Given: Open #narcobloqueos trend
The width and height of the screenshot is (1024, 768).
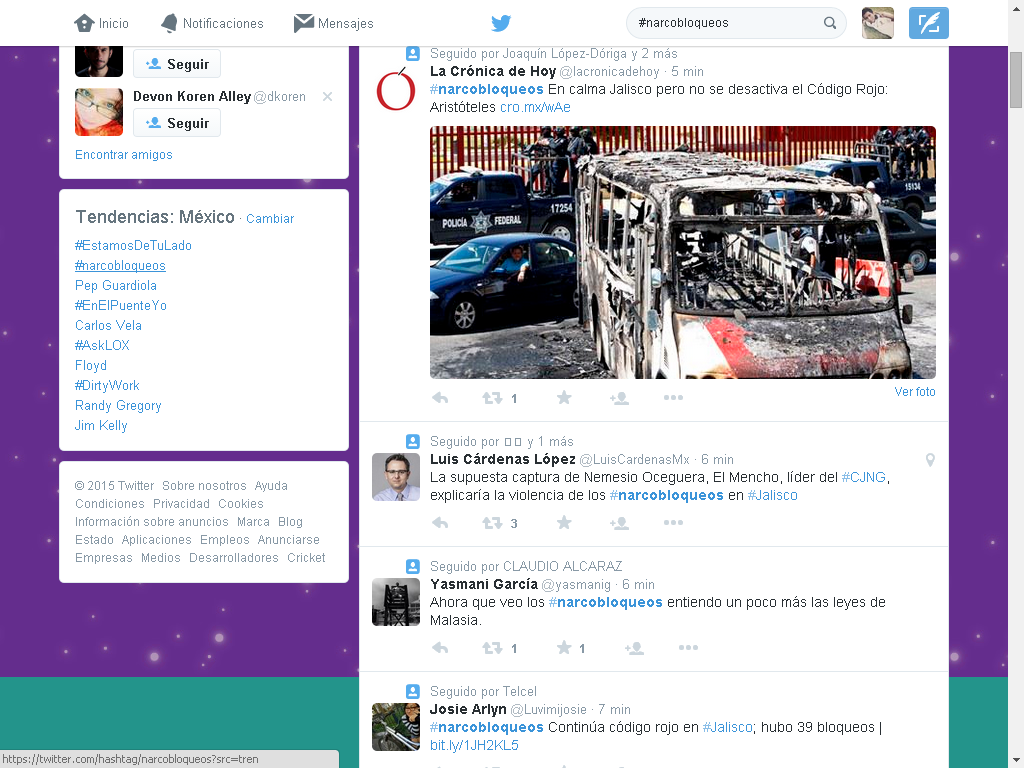Looking at the screenshot, I should [120, 266].
